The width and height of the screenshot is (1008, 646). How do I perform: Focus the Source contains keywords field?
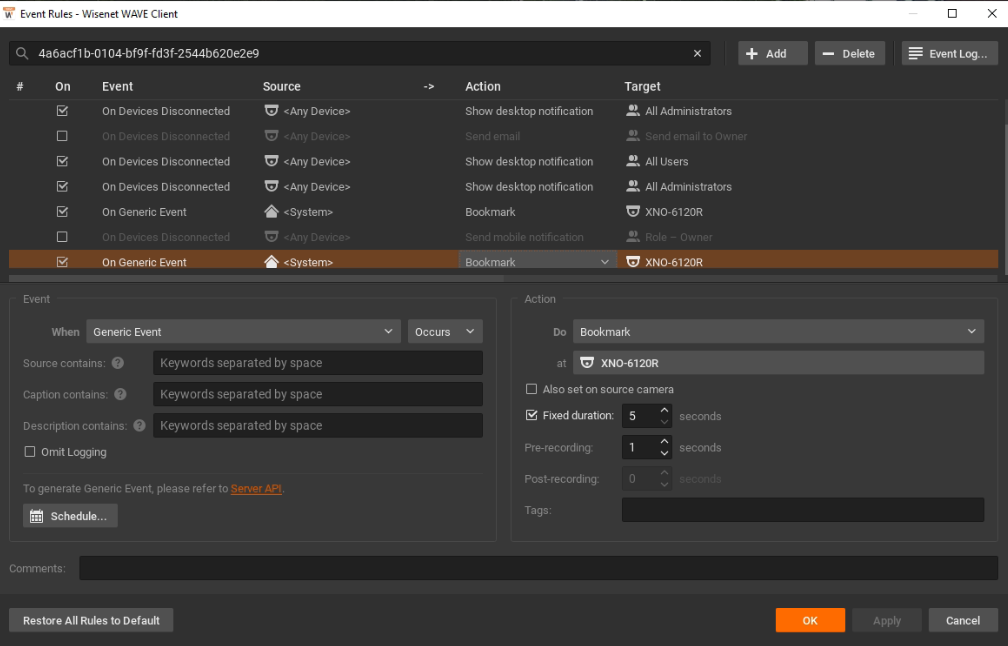click(x=318, y=363)
